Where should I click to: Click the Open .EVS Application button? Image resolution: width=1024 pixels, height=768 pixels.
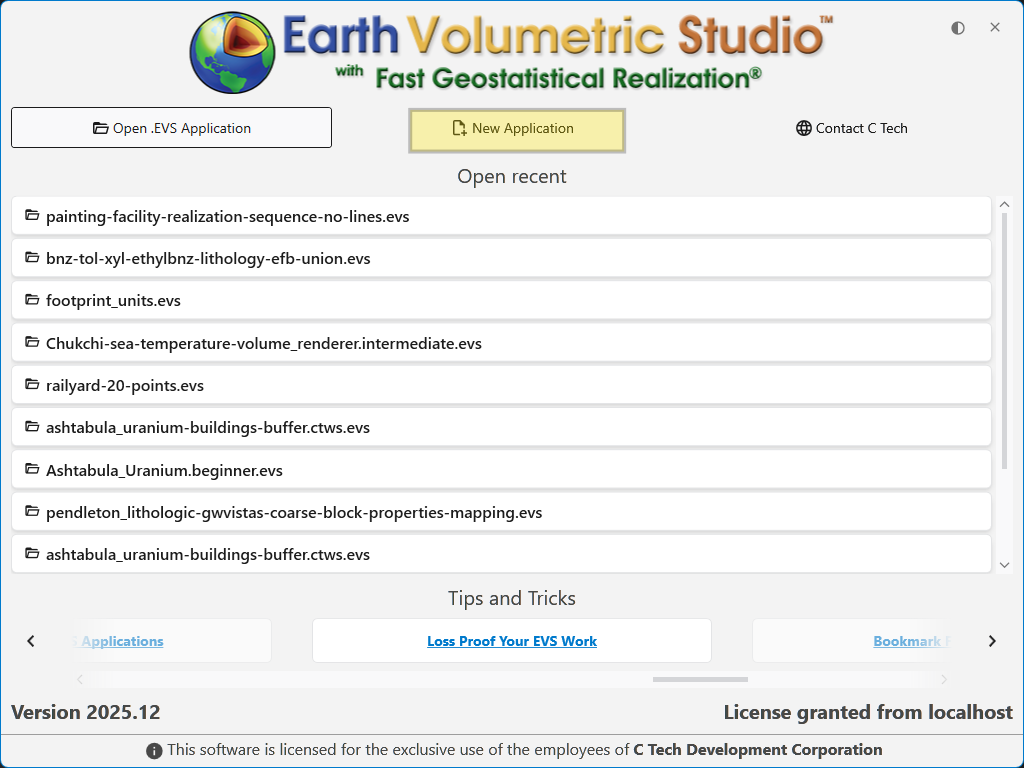(171, 128)
